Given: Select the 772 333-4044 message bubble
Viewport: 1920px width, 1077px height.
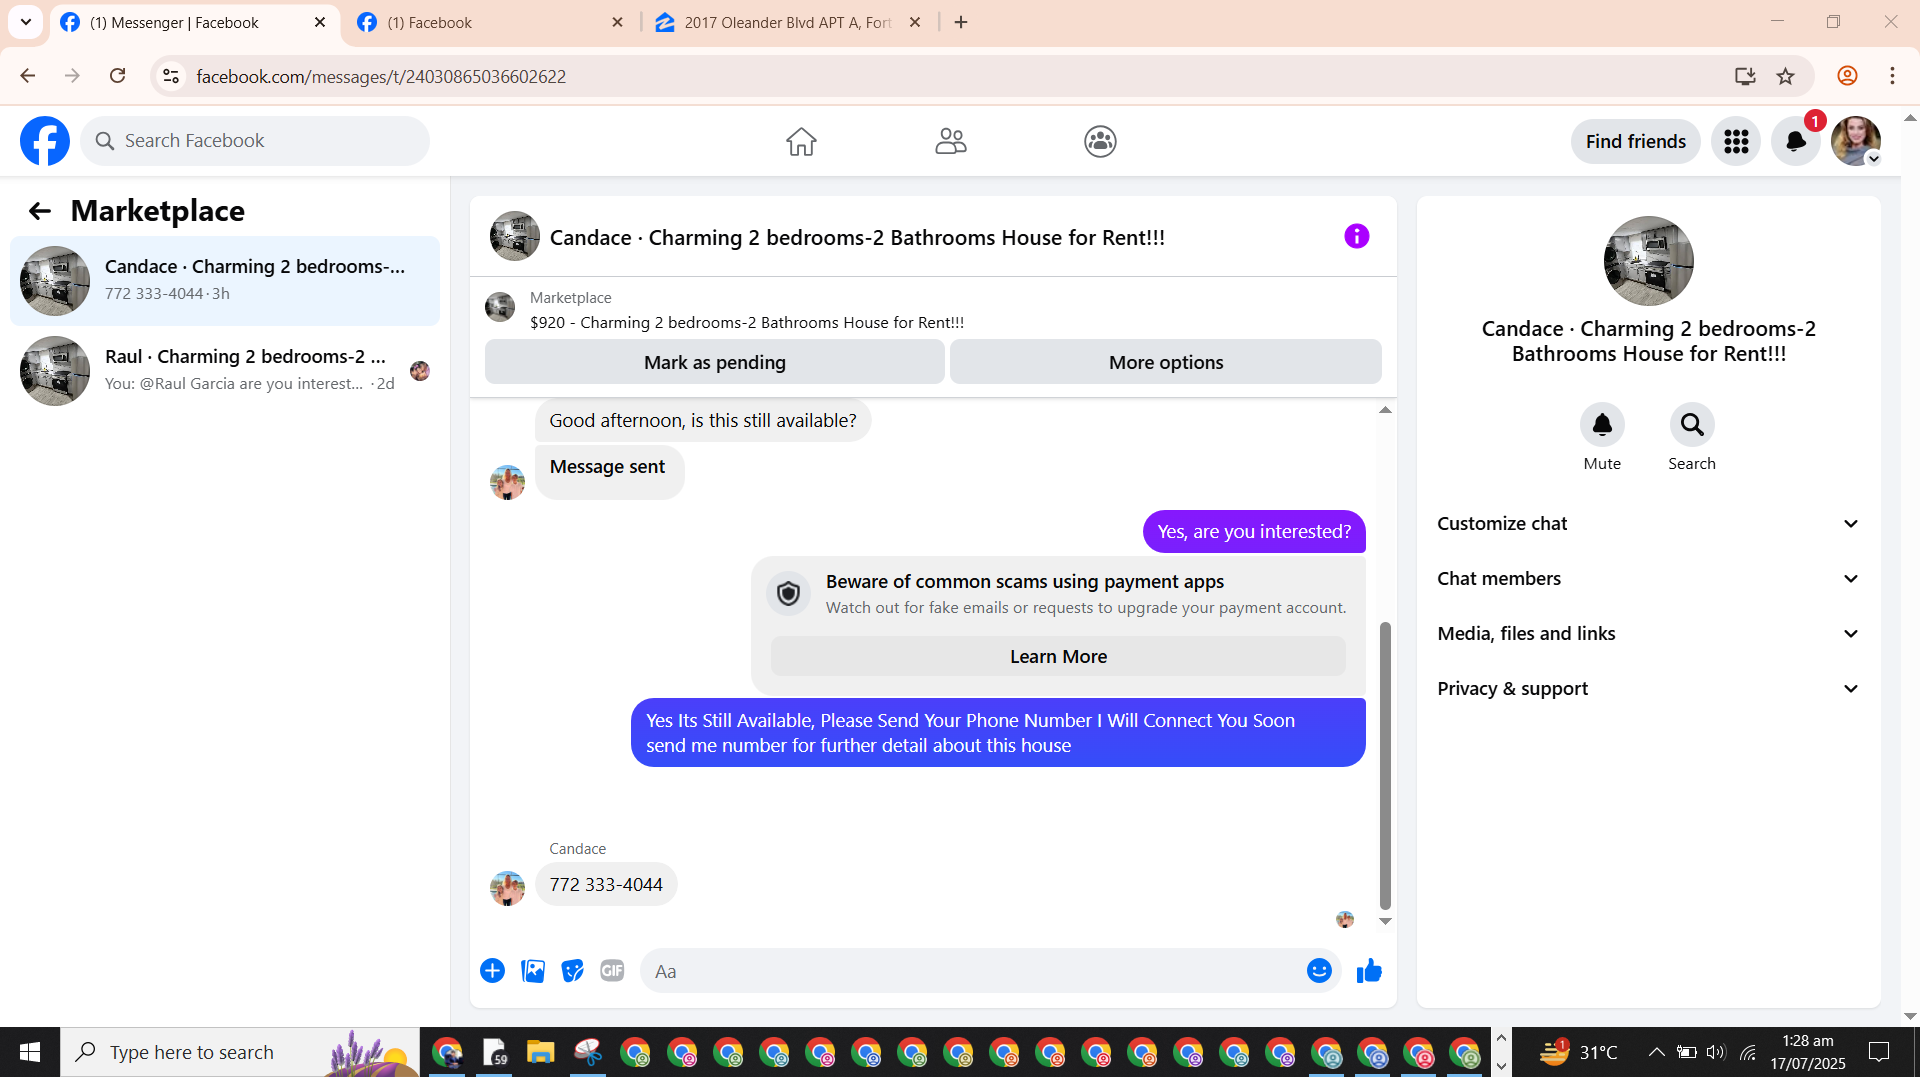Looking at the screenshot, I should [x=606, y=885].
